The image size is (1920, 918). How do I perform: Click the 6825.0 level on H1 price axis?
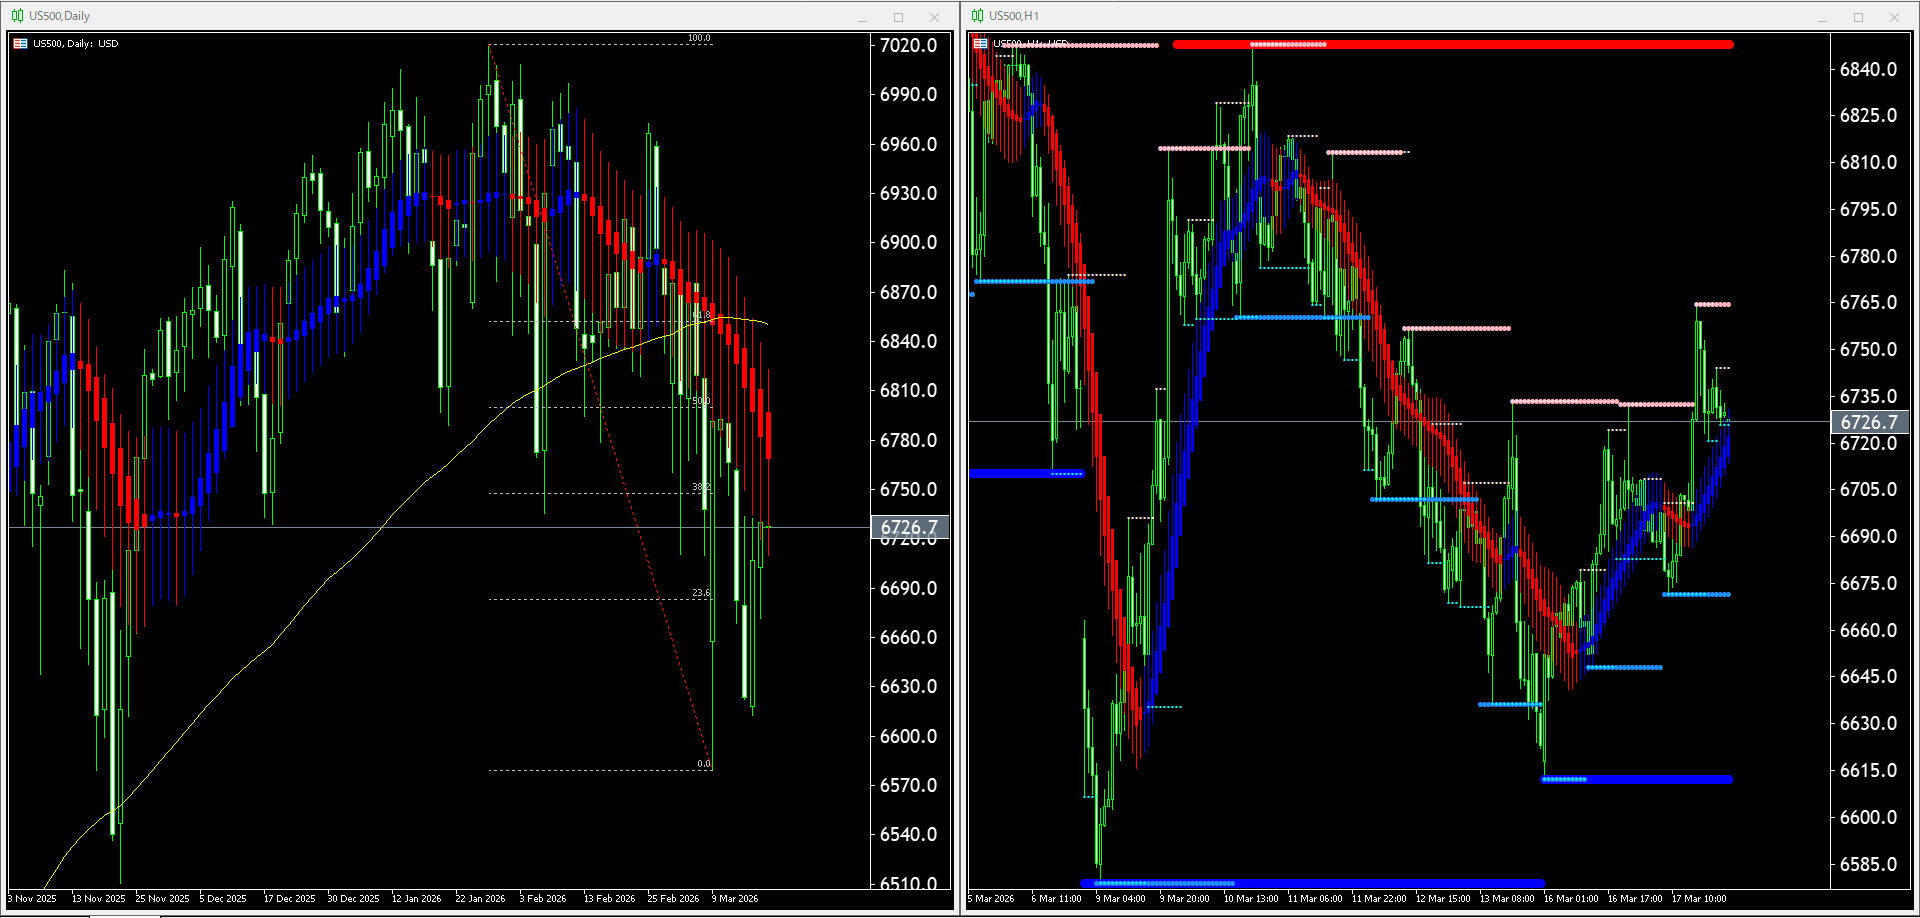pyautogui.click(x=1868, y=115)
